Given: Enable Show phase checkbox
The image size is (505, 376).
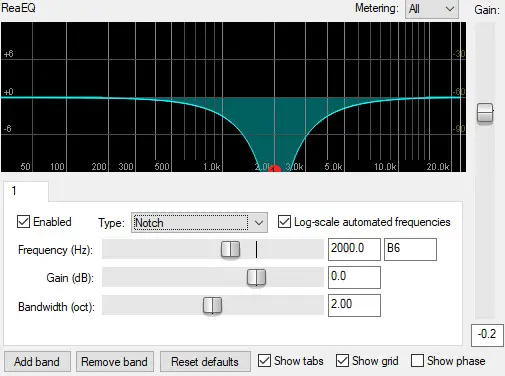Looking at the screenshot, I should coord(417,361).
